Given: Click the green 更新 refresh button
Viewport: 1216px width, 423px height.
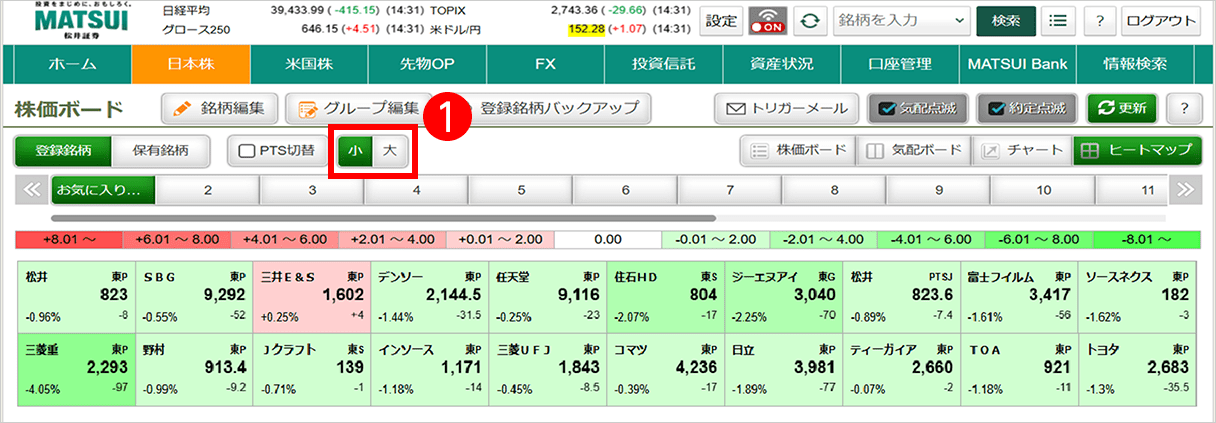Looking at the screenshot, I should (1122, 107).
